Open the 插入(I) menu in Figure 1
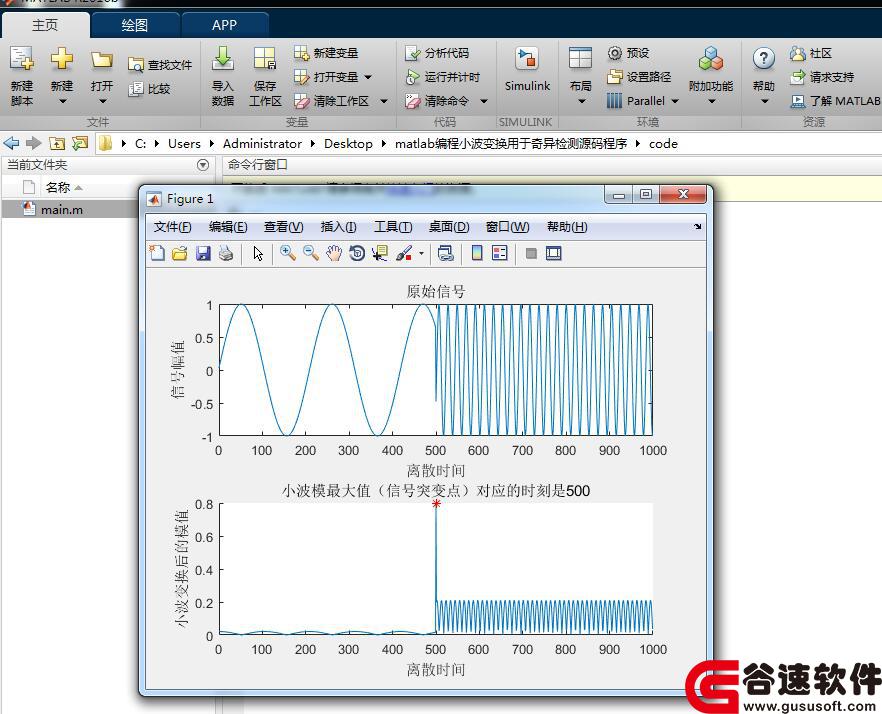 [338, 227]
